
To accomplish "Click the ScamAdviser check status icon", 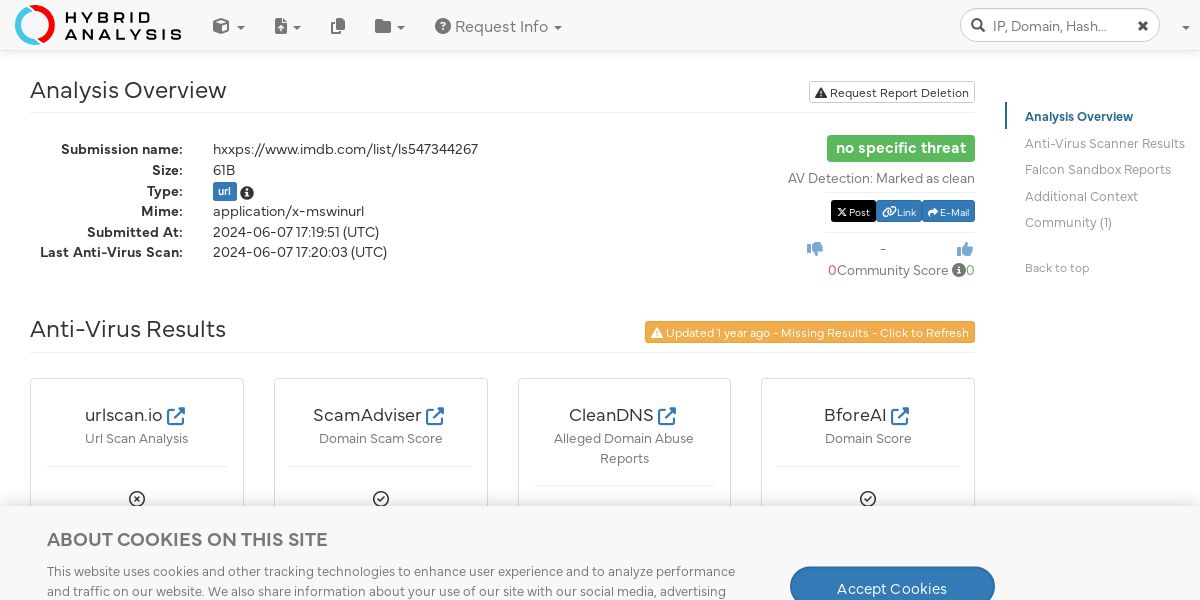I will (381, 499).
